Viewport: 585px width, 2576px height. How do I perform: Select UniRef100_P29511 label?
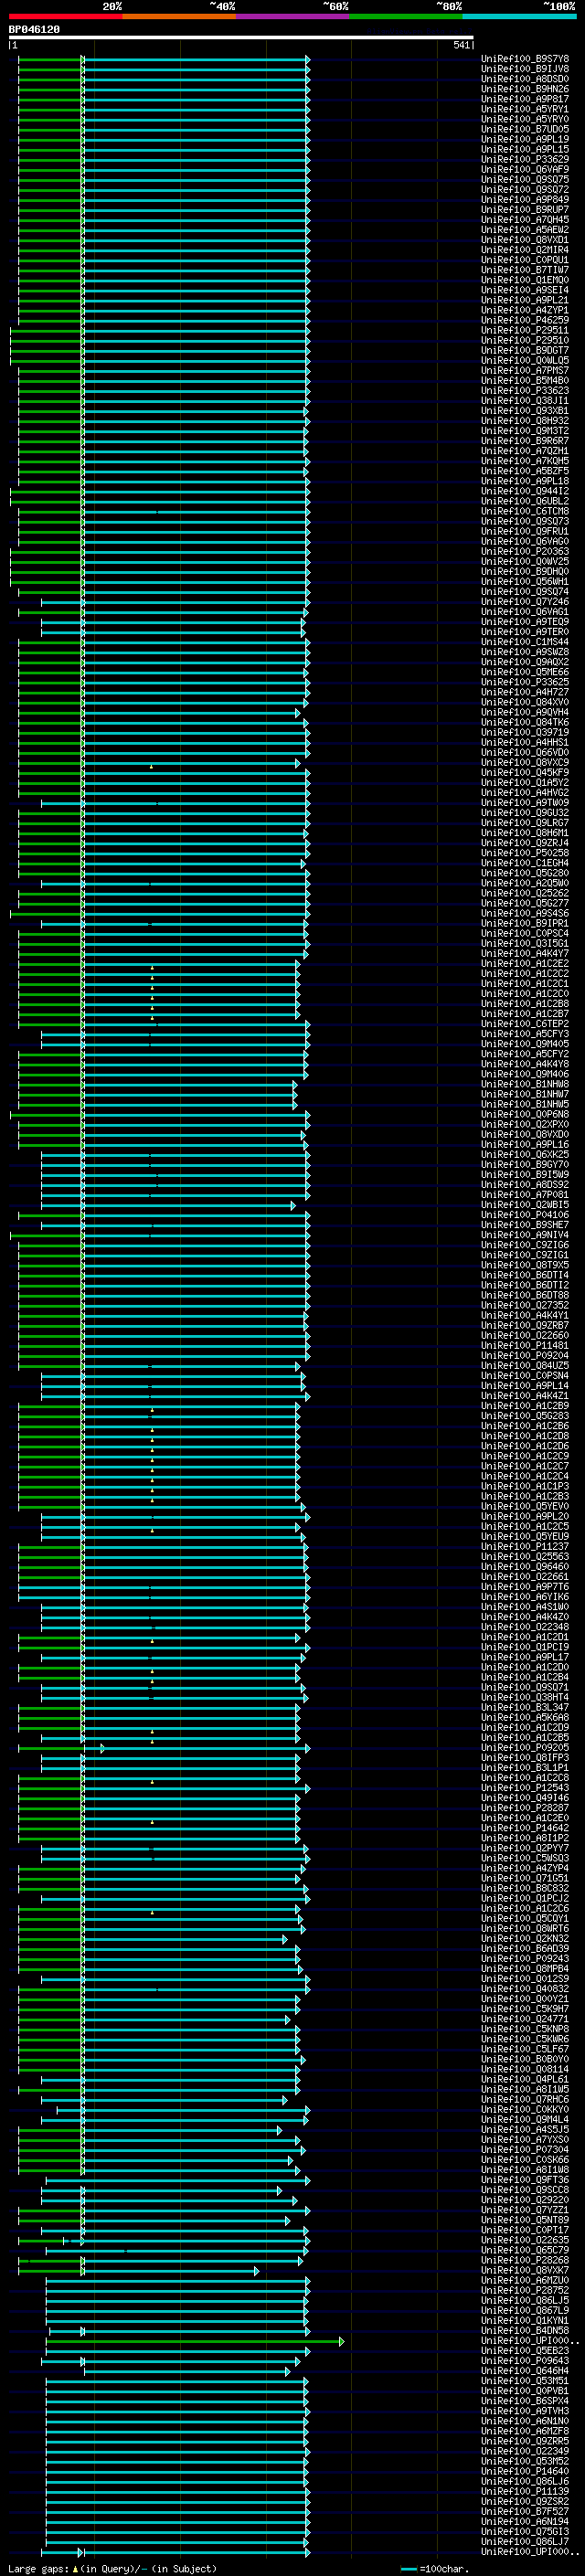pyautogui.click(x=525, y=330)
